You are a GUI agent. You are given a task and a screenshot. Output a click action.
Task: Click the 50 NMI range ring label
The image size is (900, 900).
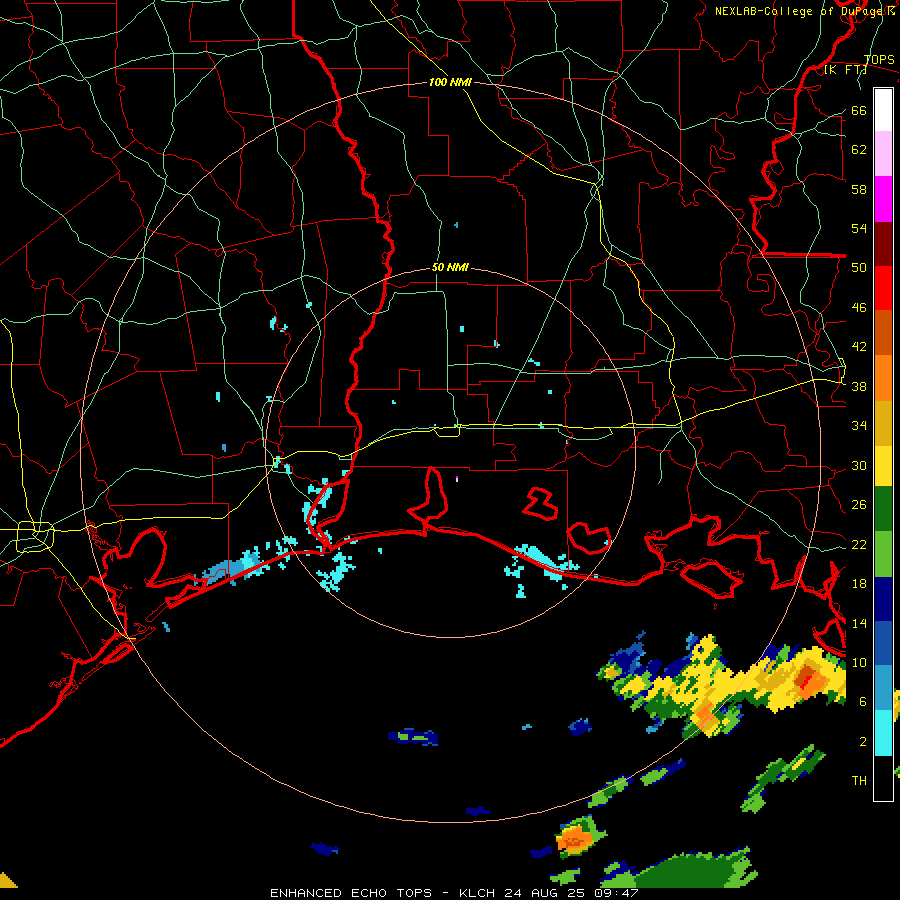(450, 267)
